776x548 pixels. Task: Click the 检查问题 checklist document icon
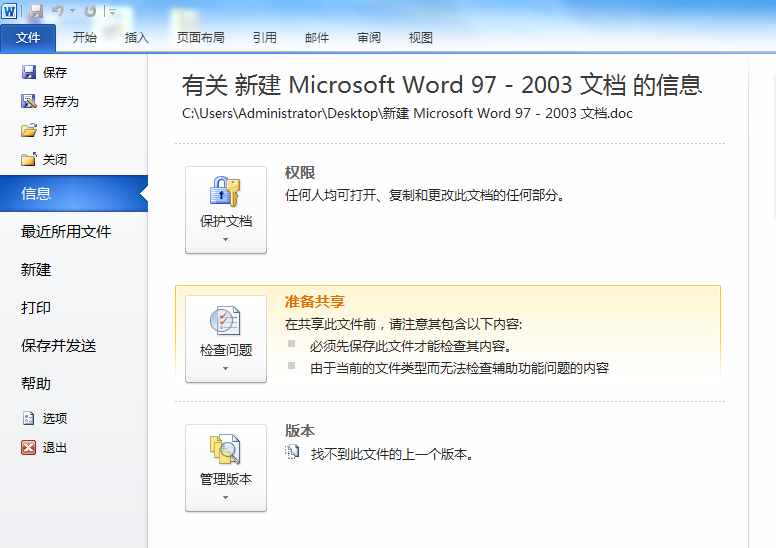click(225, 320)
